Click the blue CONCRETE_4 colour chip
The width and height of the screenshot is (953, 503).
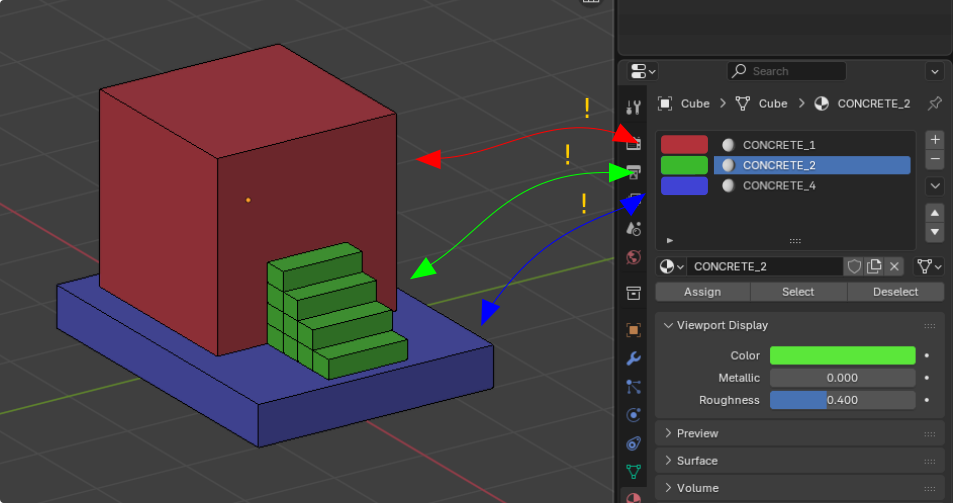[684, 186]
